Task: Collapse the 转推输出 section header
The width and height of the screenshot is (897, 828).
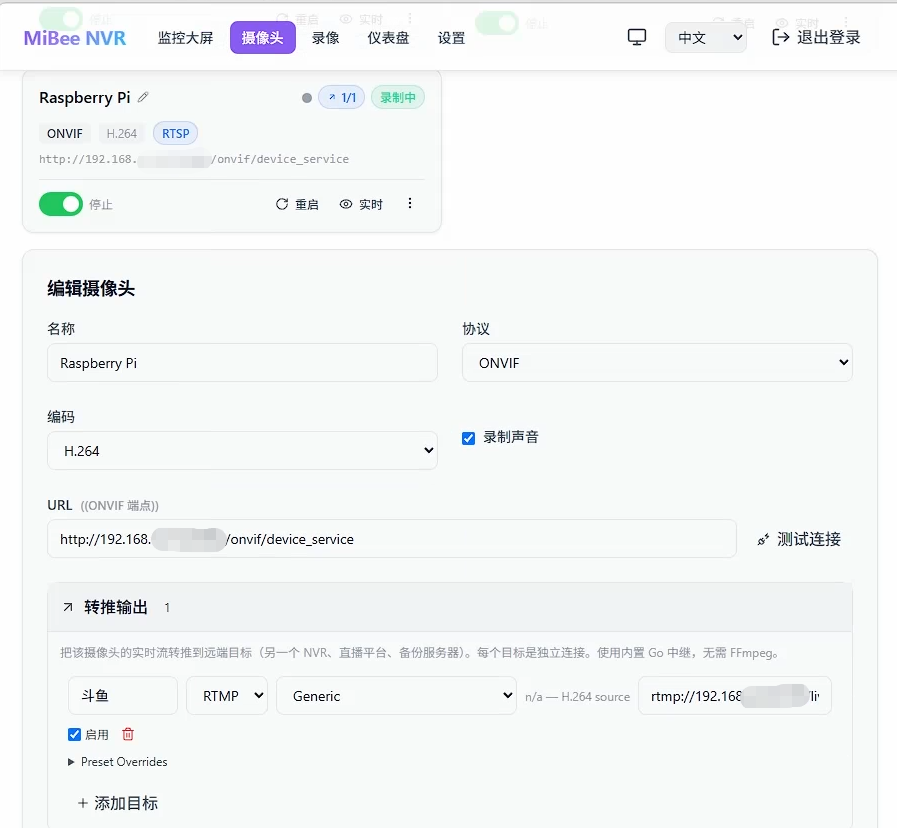Action: (450, 607)
